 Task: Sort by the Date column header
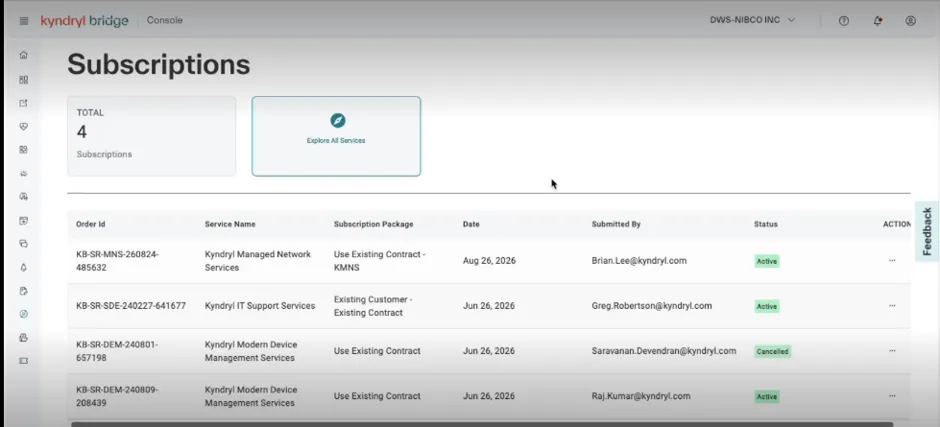pos(471,224)
